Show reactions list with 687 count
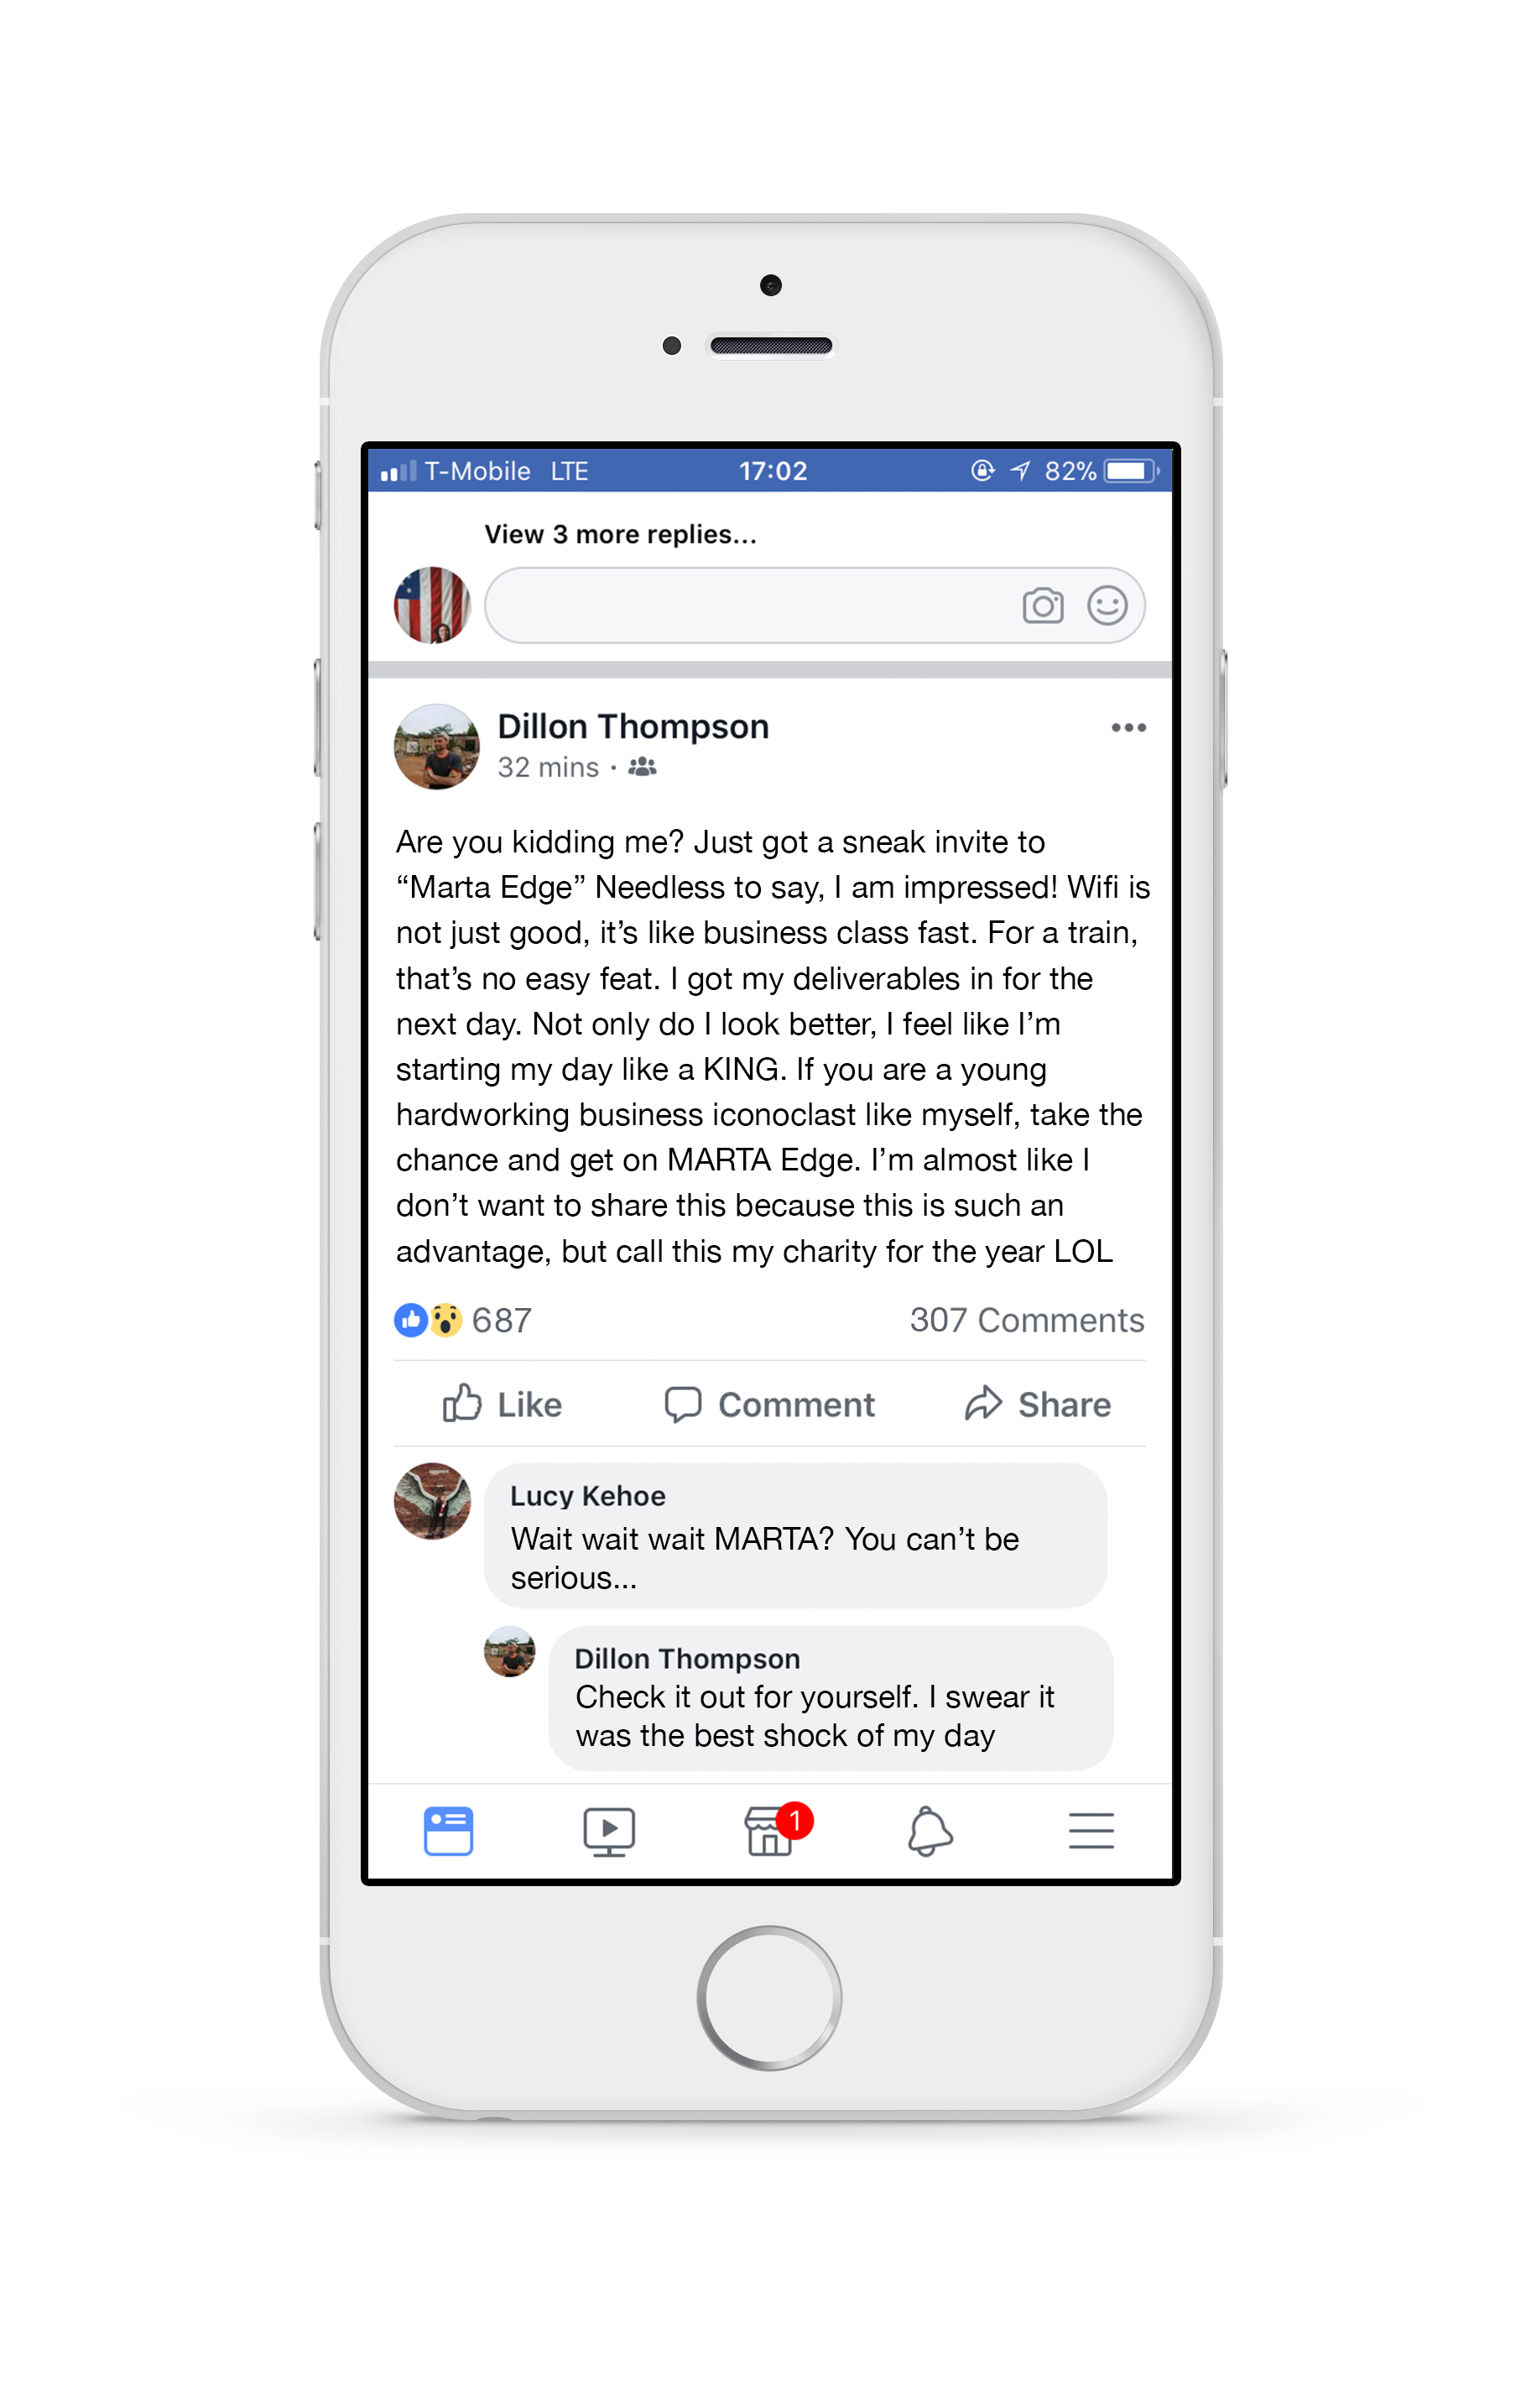This screenshot has width=1526, height=2408. pyautogui.click(x=463, y=1320)
